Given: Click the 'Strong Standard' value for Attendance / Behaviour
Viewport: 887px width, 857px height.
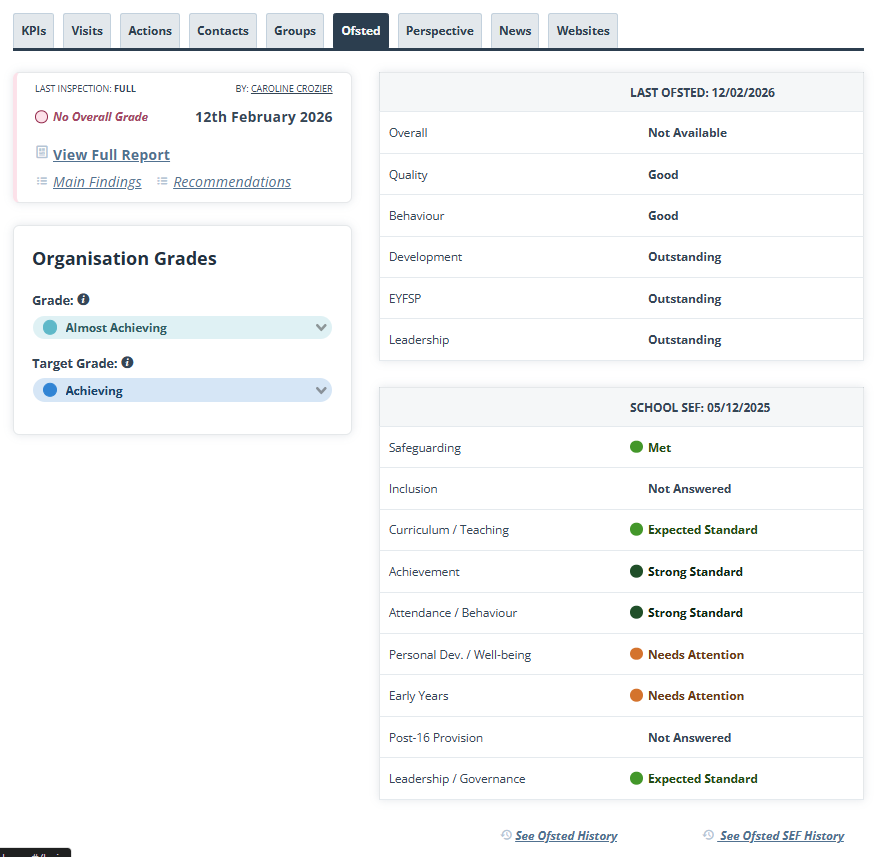Looking at the screenshot, I should pyautogui.click(x=695, y=613).
